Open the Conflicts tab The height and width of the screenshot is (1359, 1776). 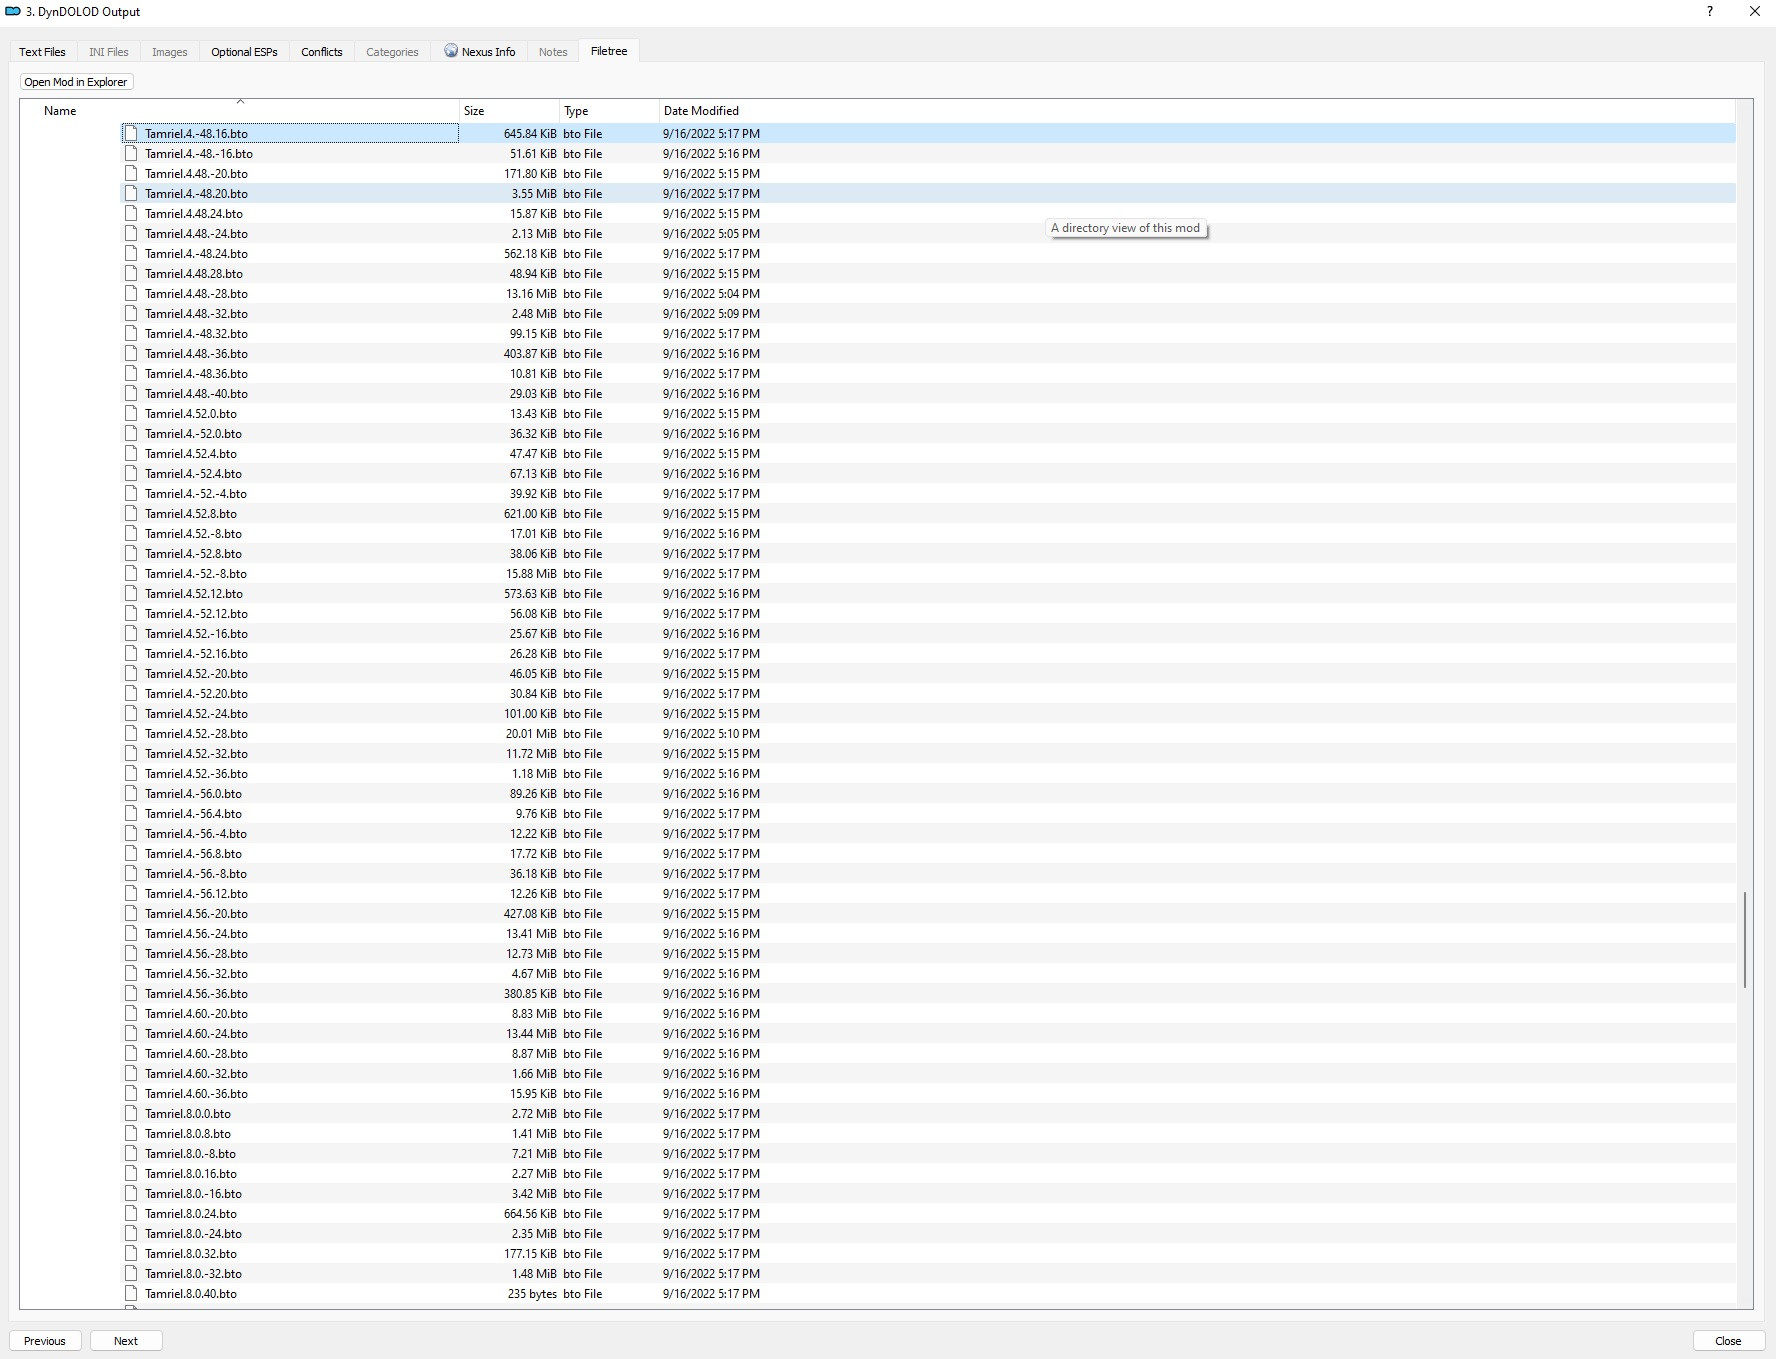(322, 52)
